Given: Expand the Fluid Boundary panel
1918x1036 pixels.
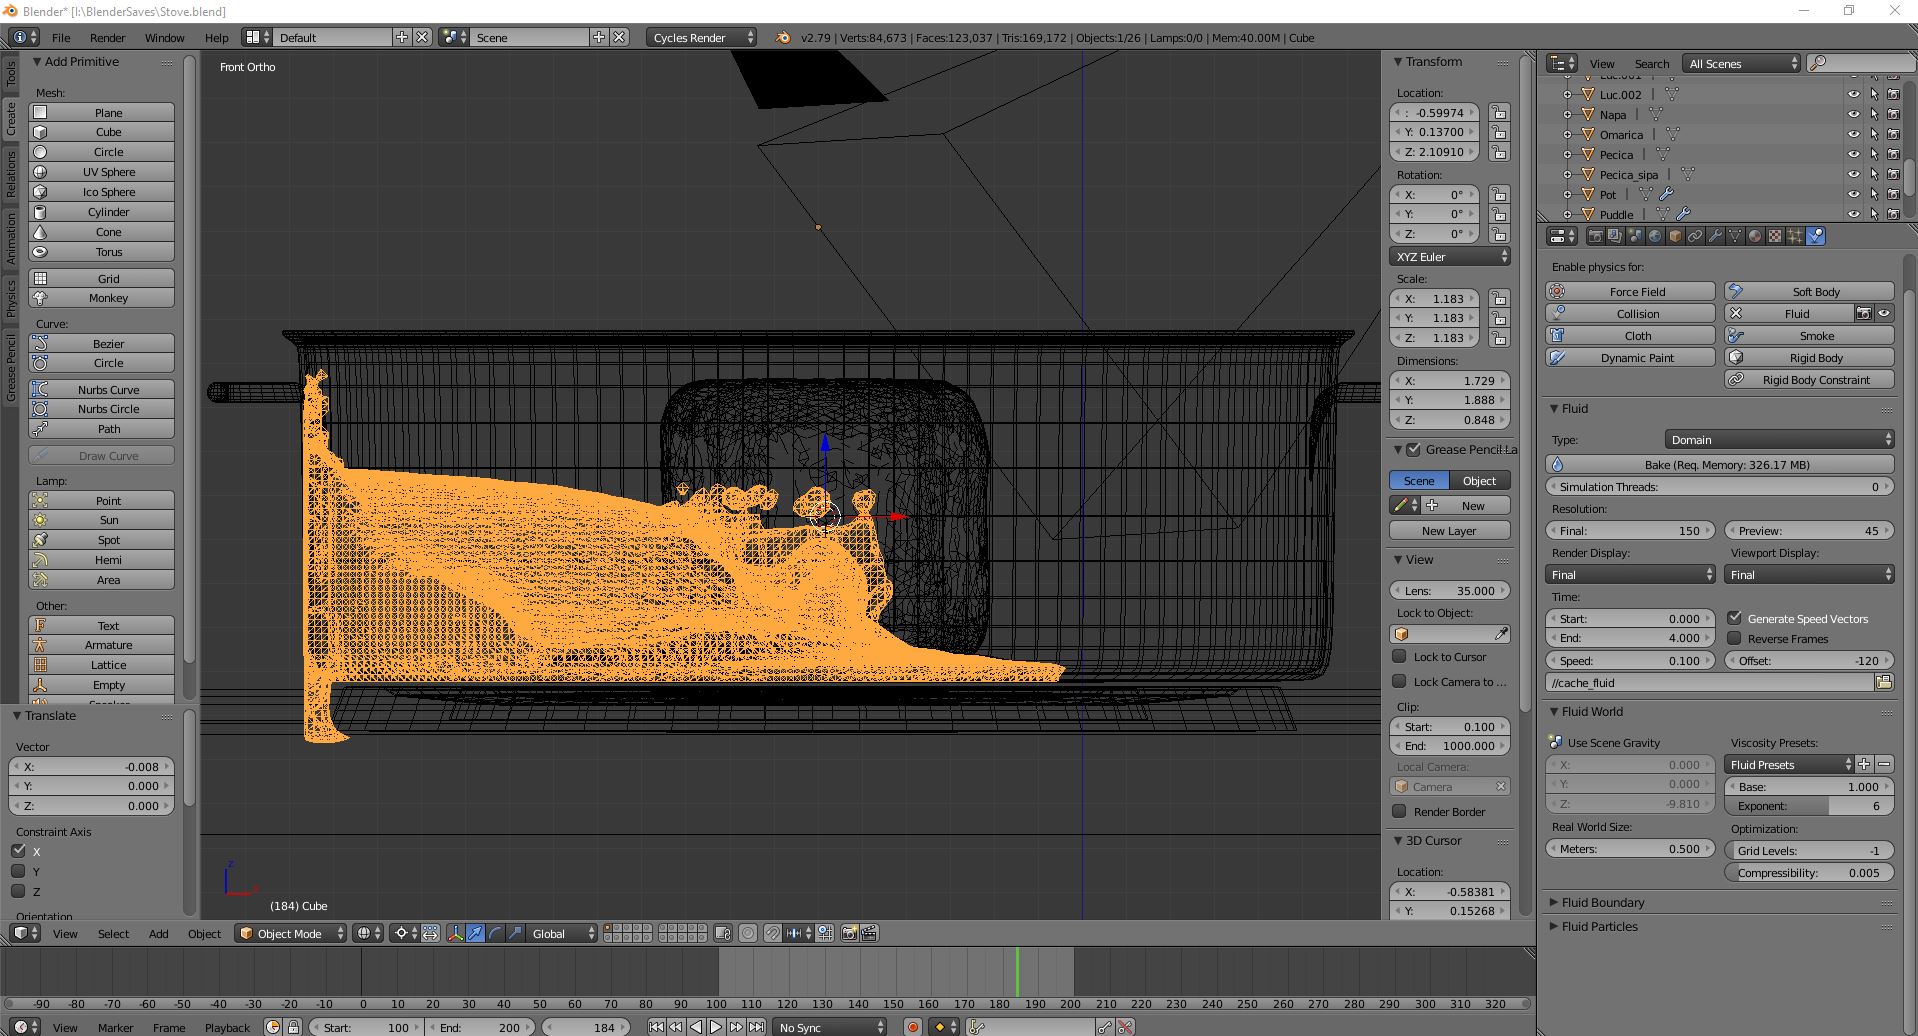Looking at the screenshot, I should [1602, 902].
